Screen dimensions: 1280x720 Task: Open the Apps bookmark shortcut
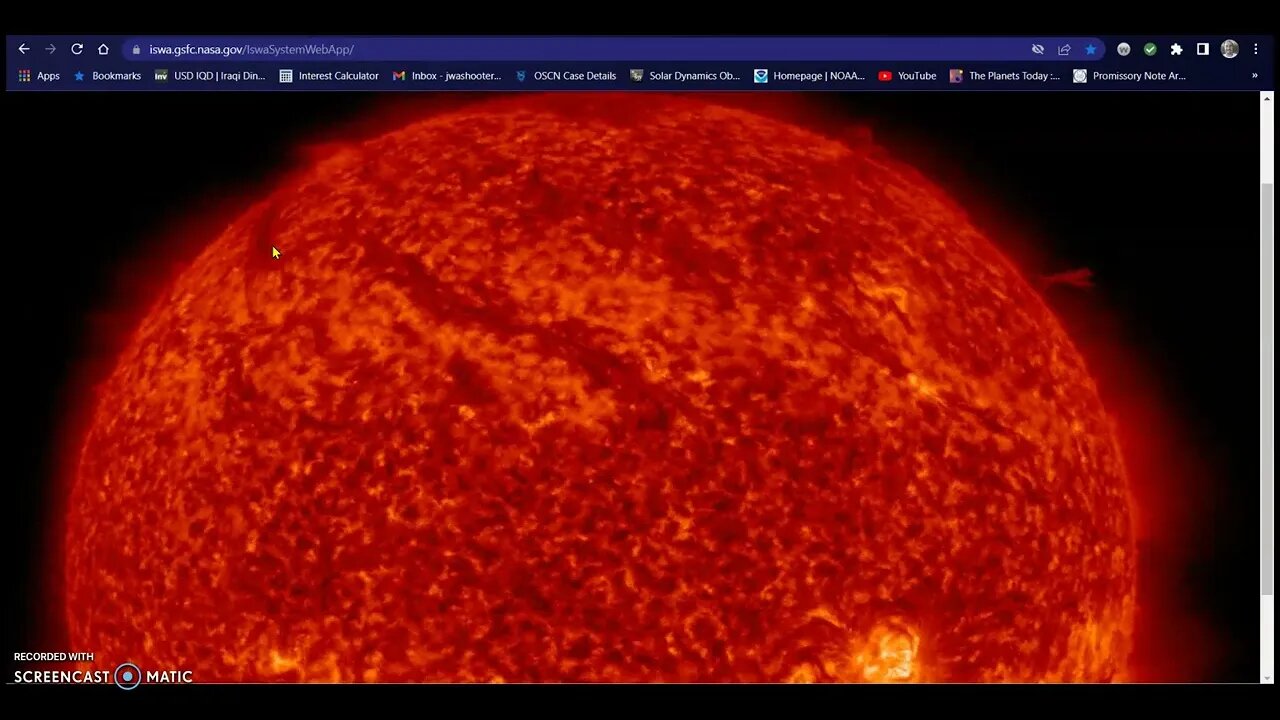click(39, 76)
